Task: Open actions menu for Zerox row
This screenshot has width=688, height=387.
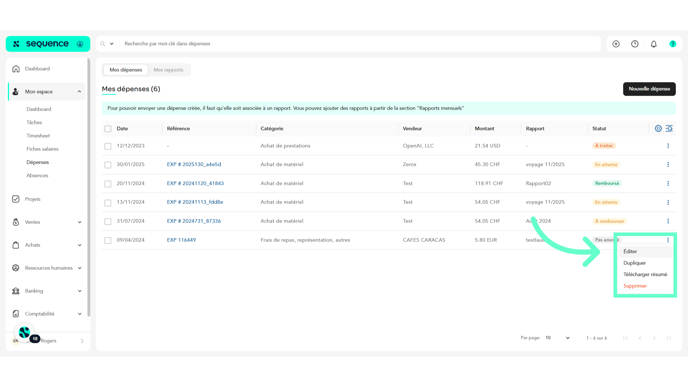Action: (668, 165)
